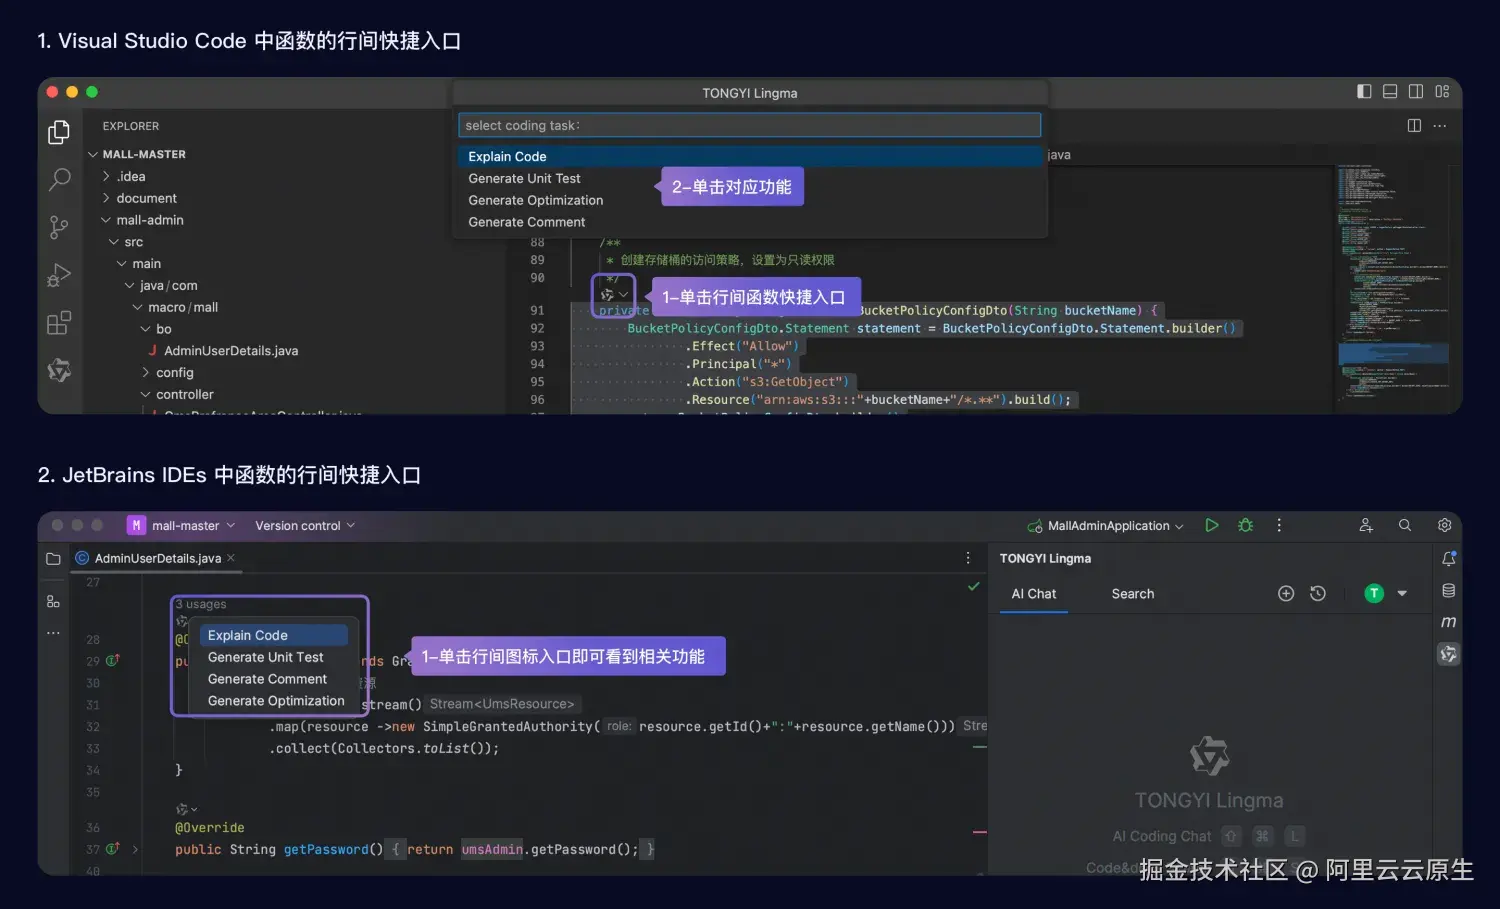Select Generate Comment in the JetBrains popup
This screenshot has width=1500, height=909.
point(267,679)
